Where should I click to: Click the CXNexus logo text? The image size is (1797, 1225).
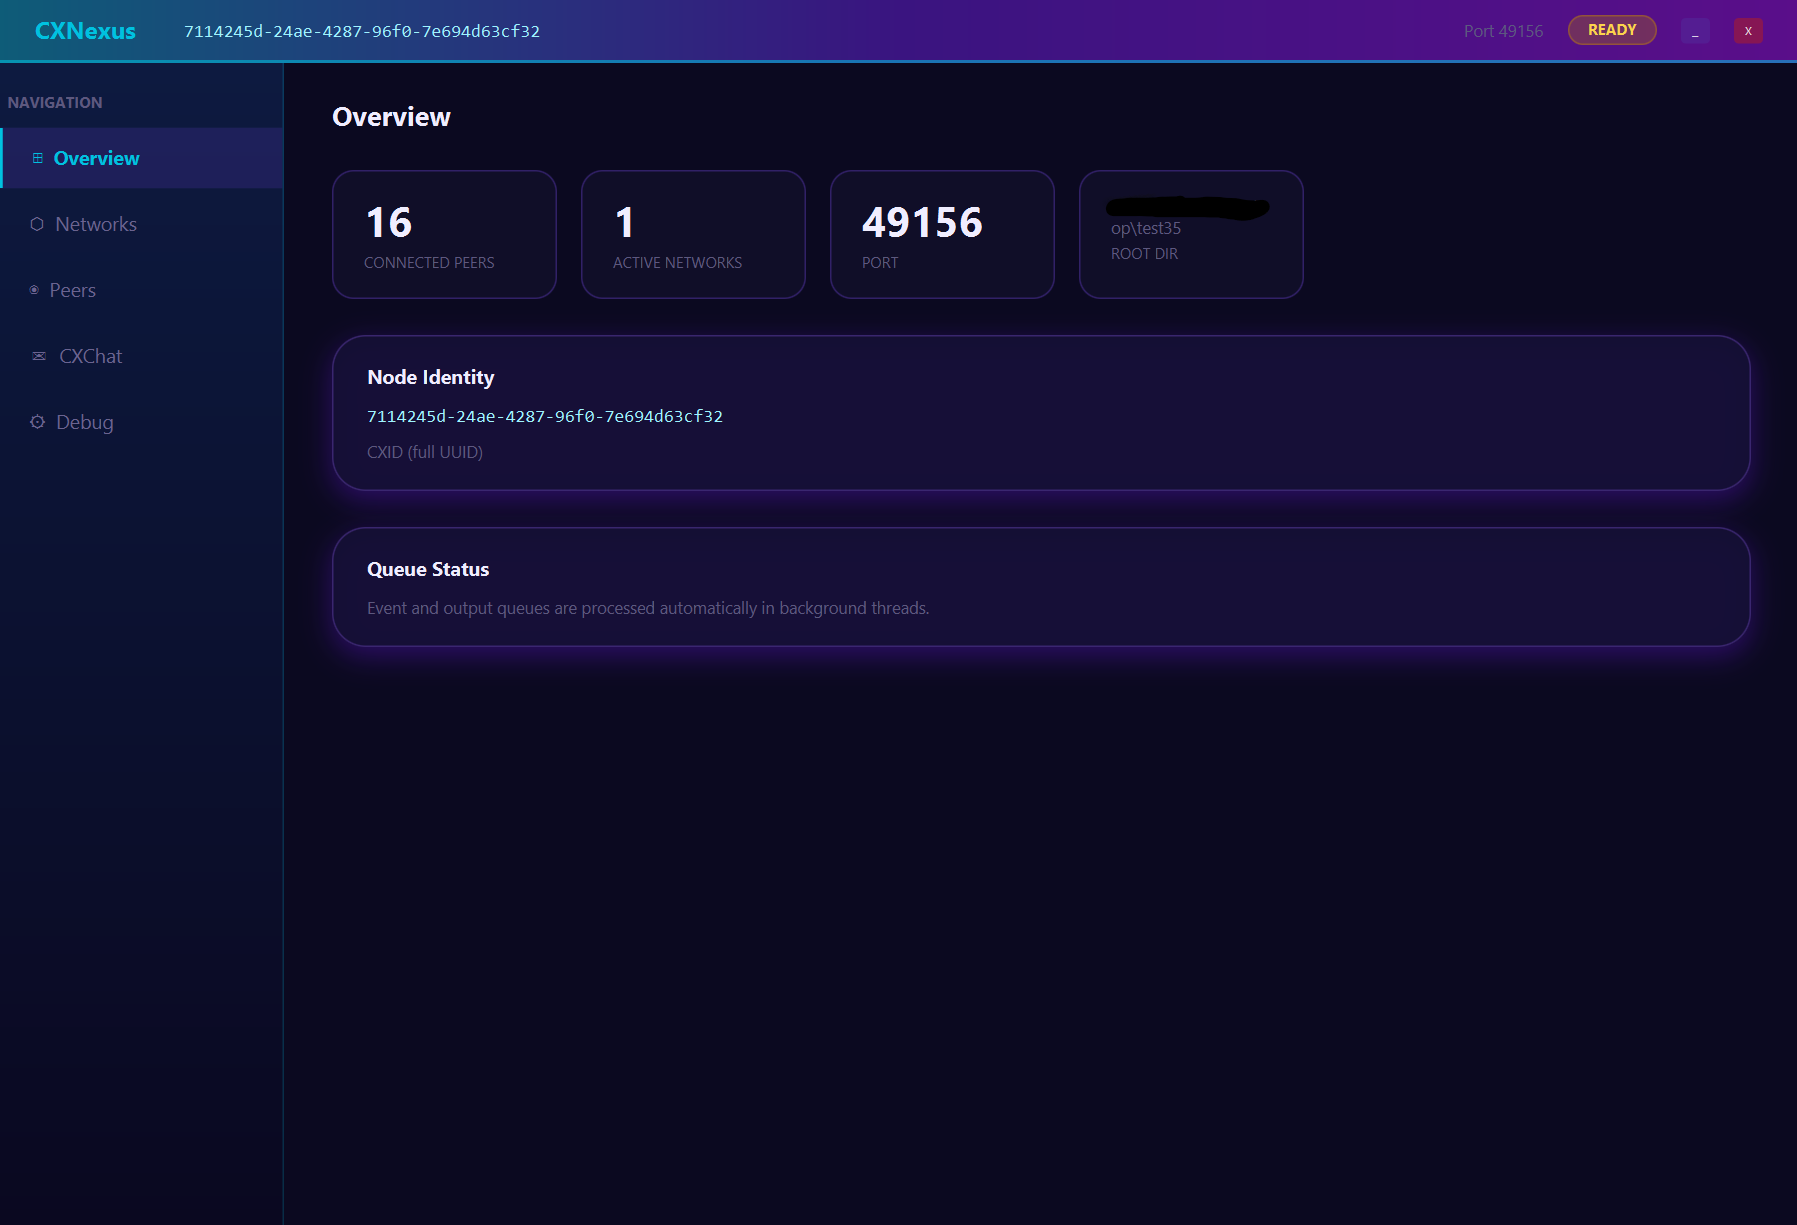(x=85, y=31)
